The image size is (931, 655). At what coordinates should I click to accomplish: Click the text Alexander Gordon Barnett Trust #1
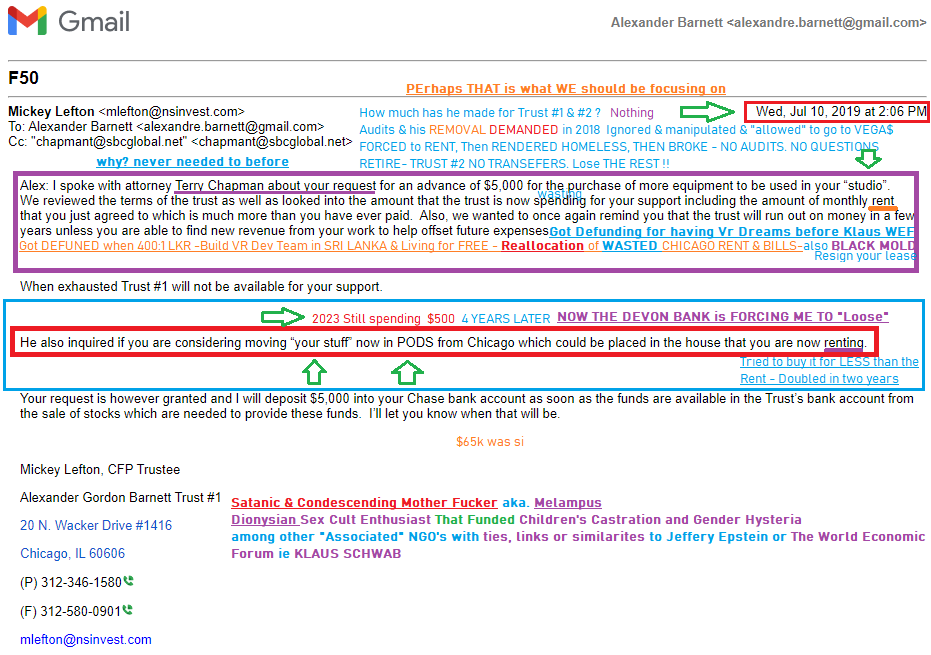point(121,498)
